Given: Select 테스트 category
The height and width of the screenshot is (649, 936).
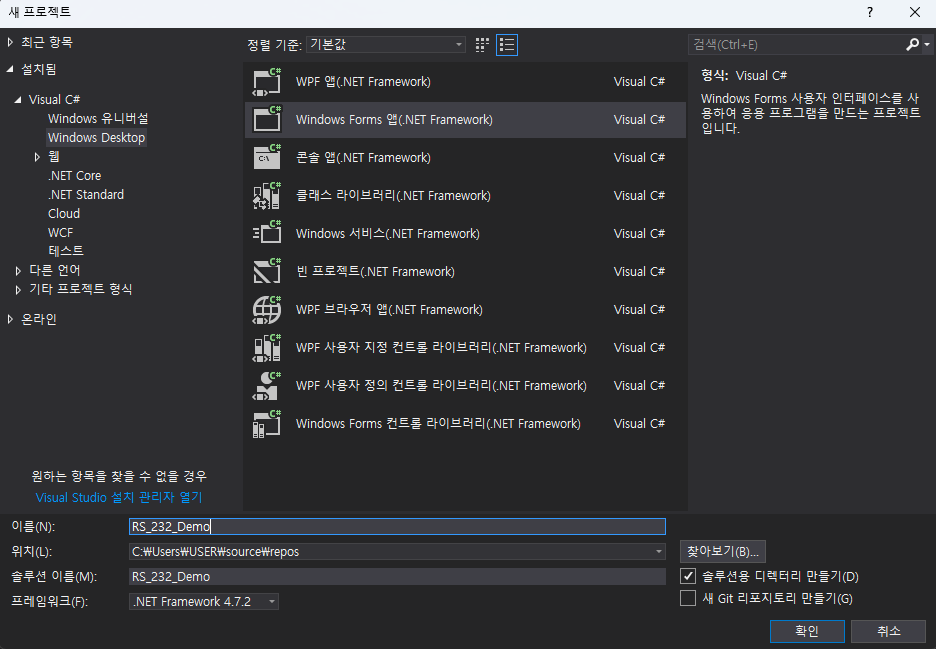Looking at the screenshot, I should (66, 251).
